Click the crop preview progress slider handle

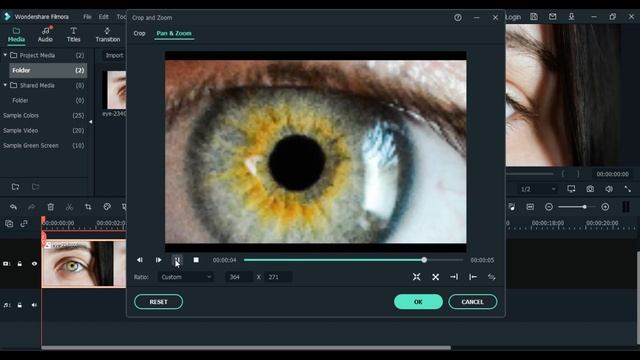coord(424,260)
